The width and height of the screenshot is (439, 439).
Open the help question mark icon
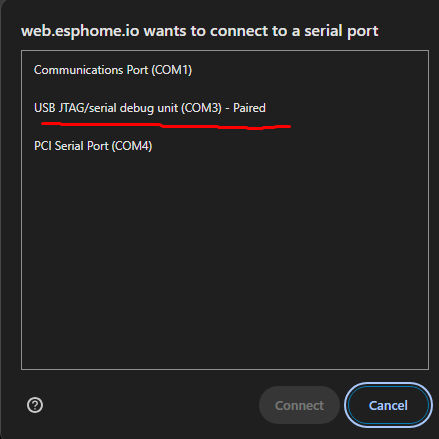(35, 405)
